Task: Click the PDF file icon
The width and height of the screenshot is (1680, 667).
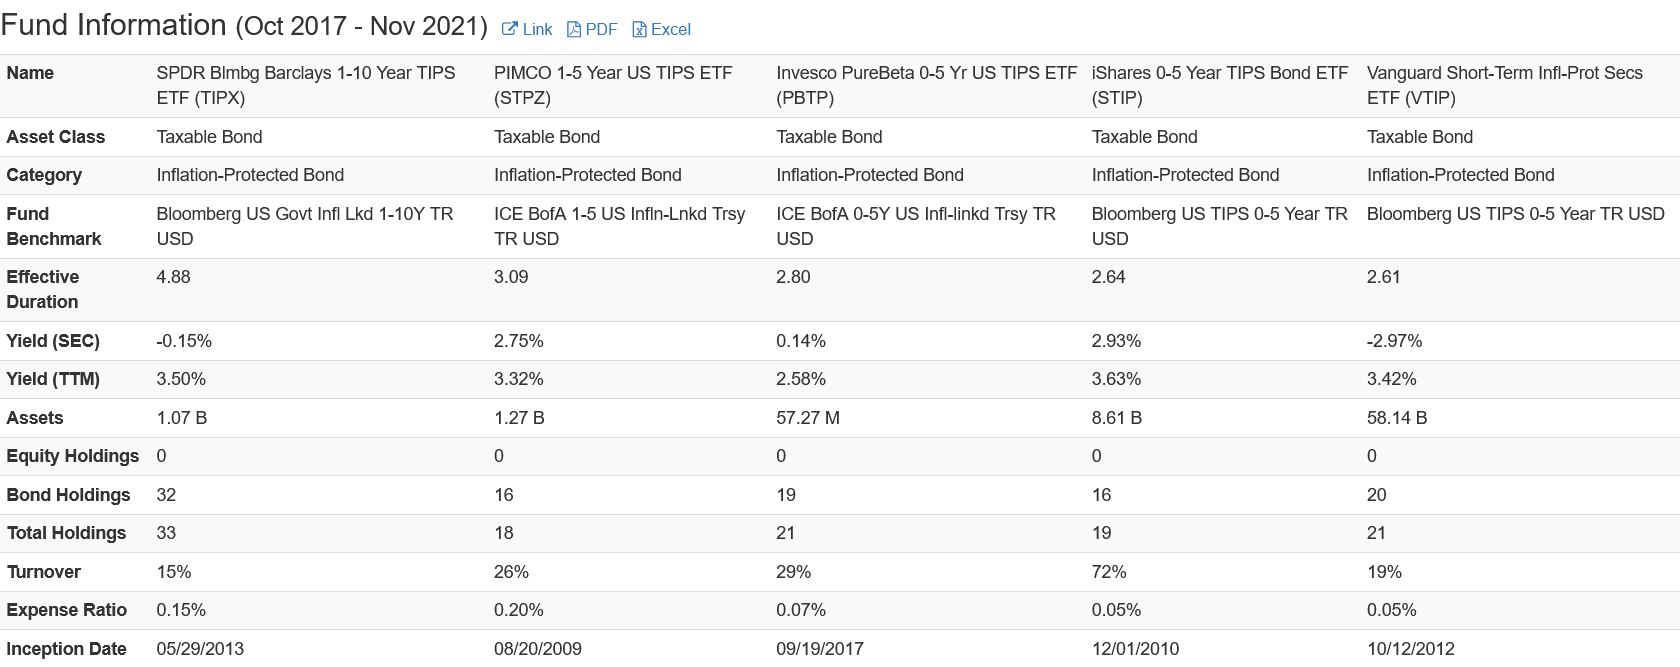Action: (574, 30)
